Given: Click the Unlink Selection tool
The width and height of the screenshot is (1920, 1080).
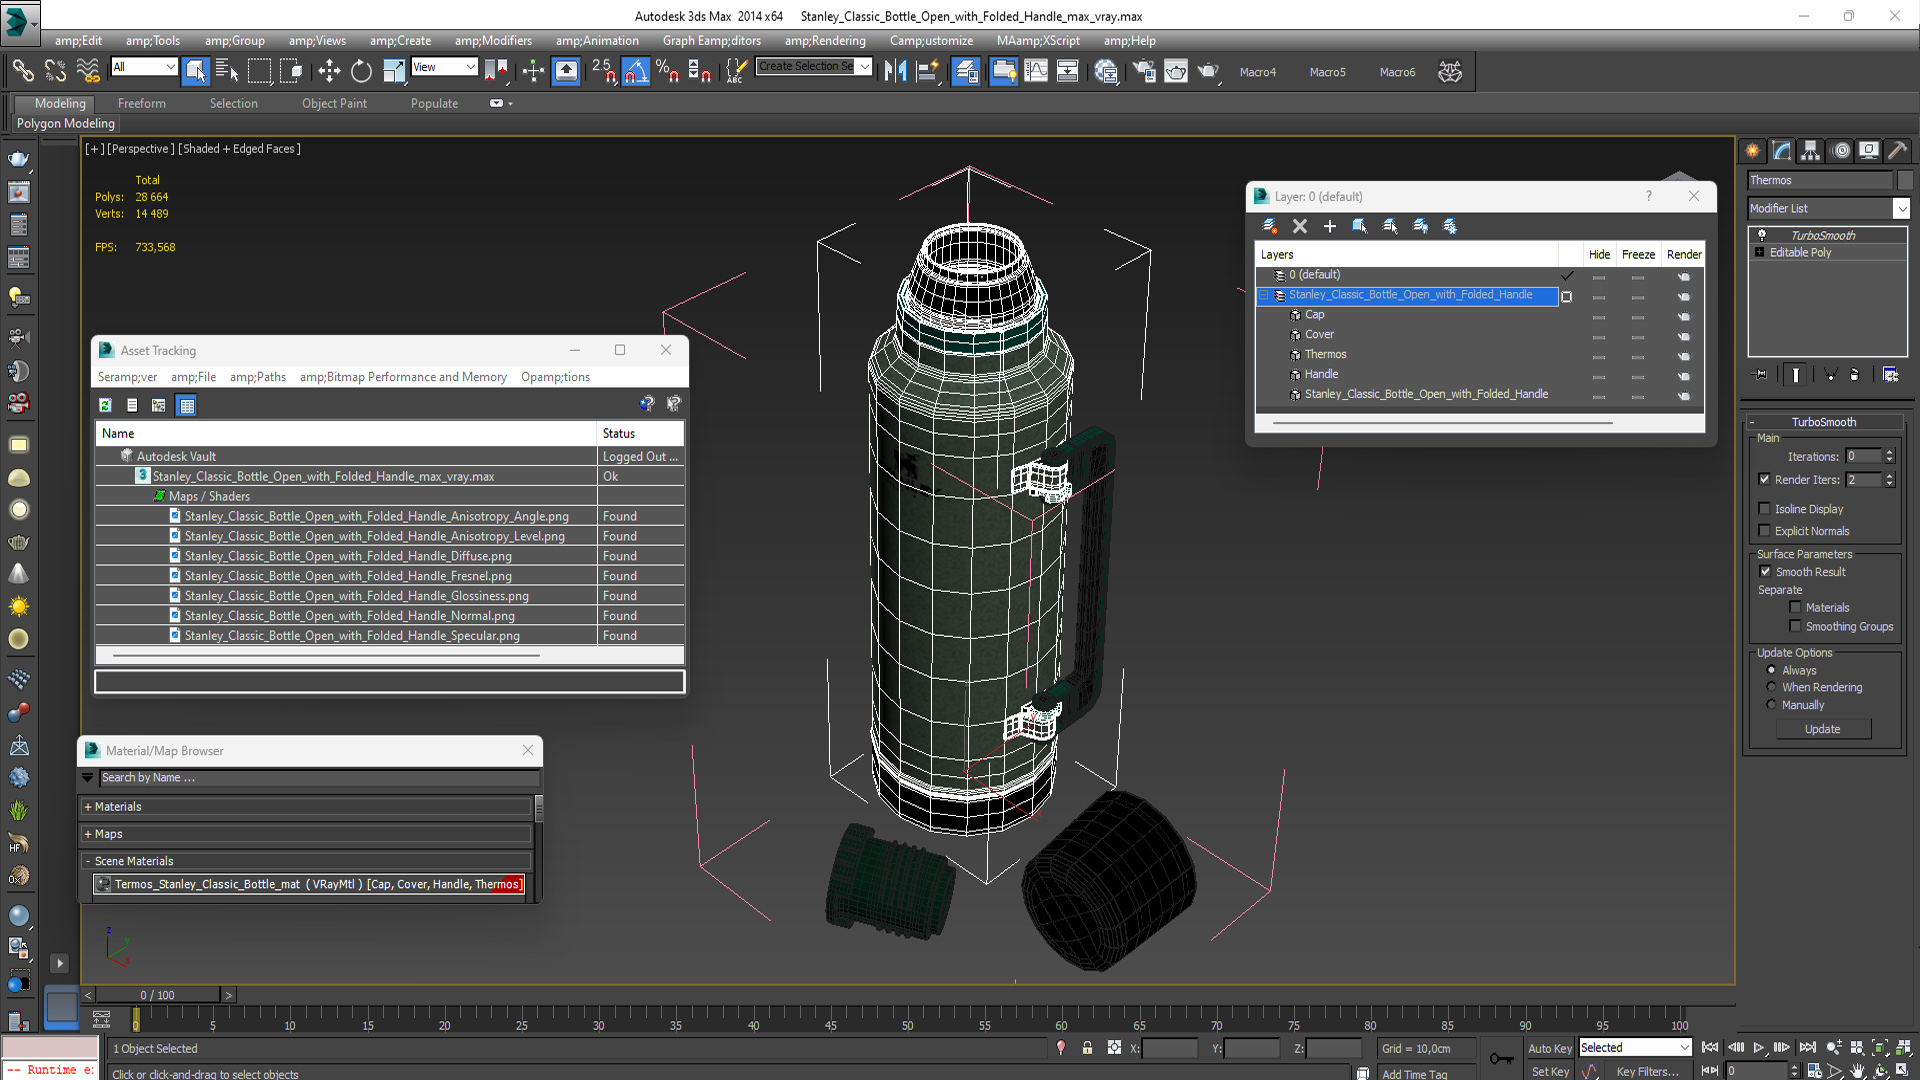Looking at the screenshot, I should click(56, 71).
